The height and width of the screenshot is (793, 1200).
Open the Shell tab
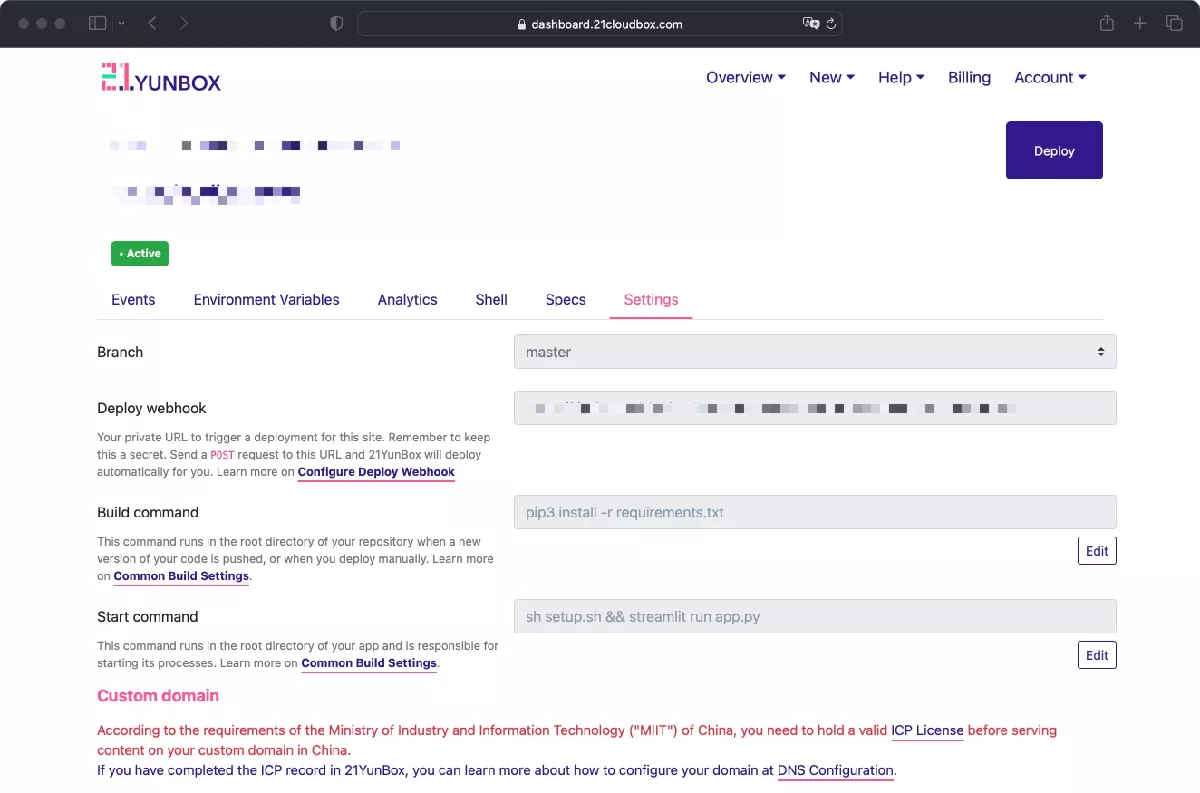pyautogui.click(x=491, y=300)
